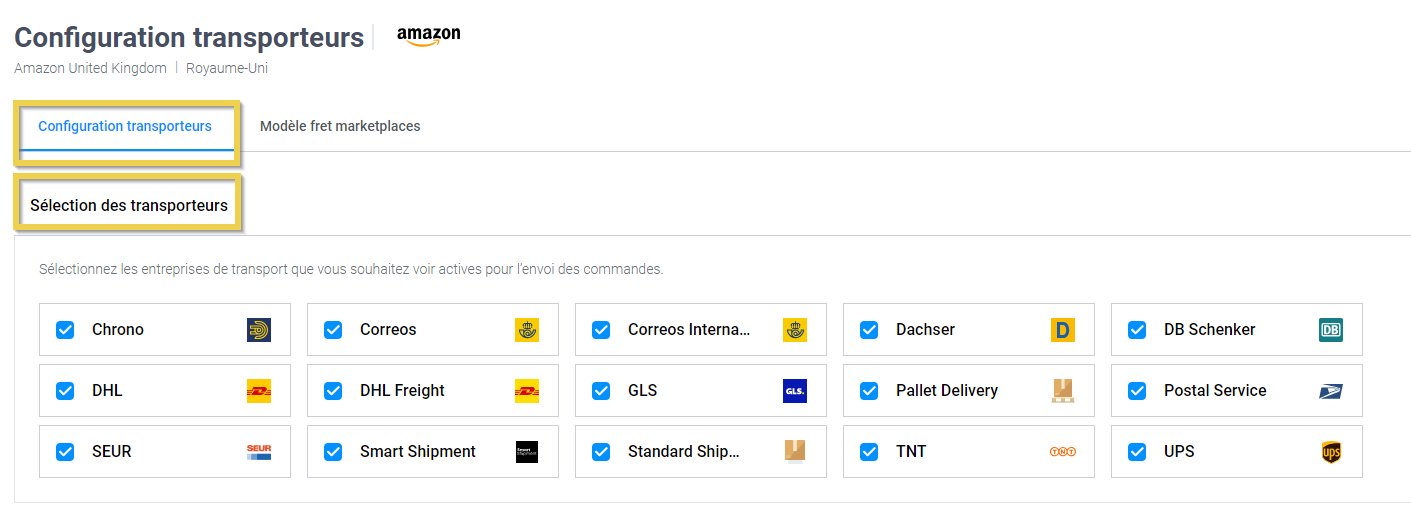Click the SEUR logo icon

pos(259,452)
